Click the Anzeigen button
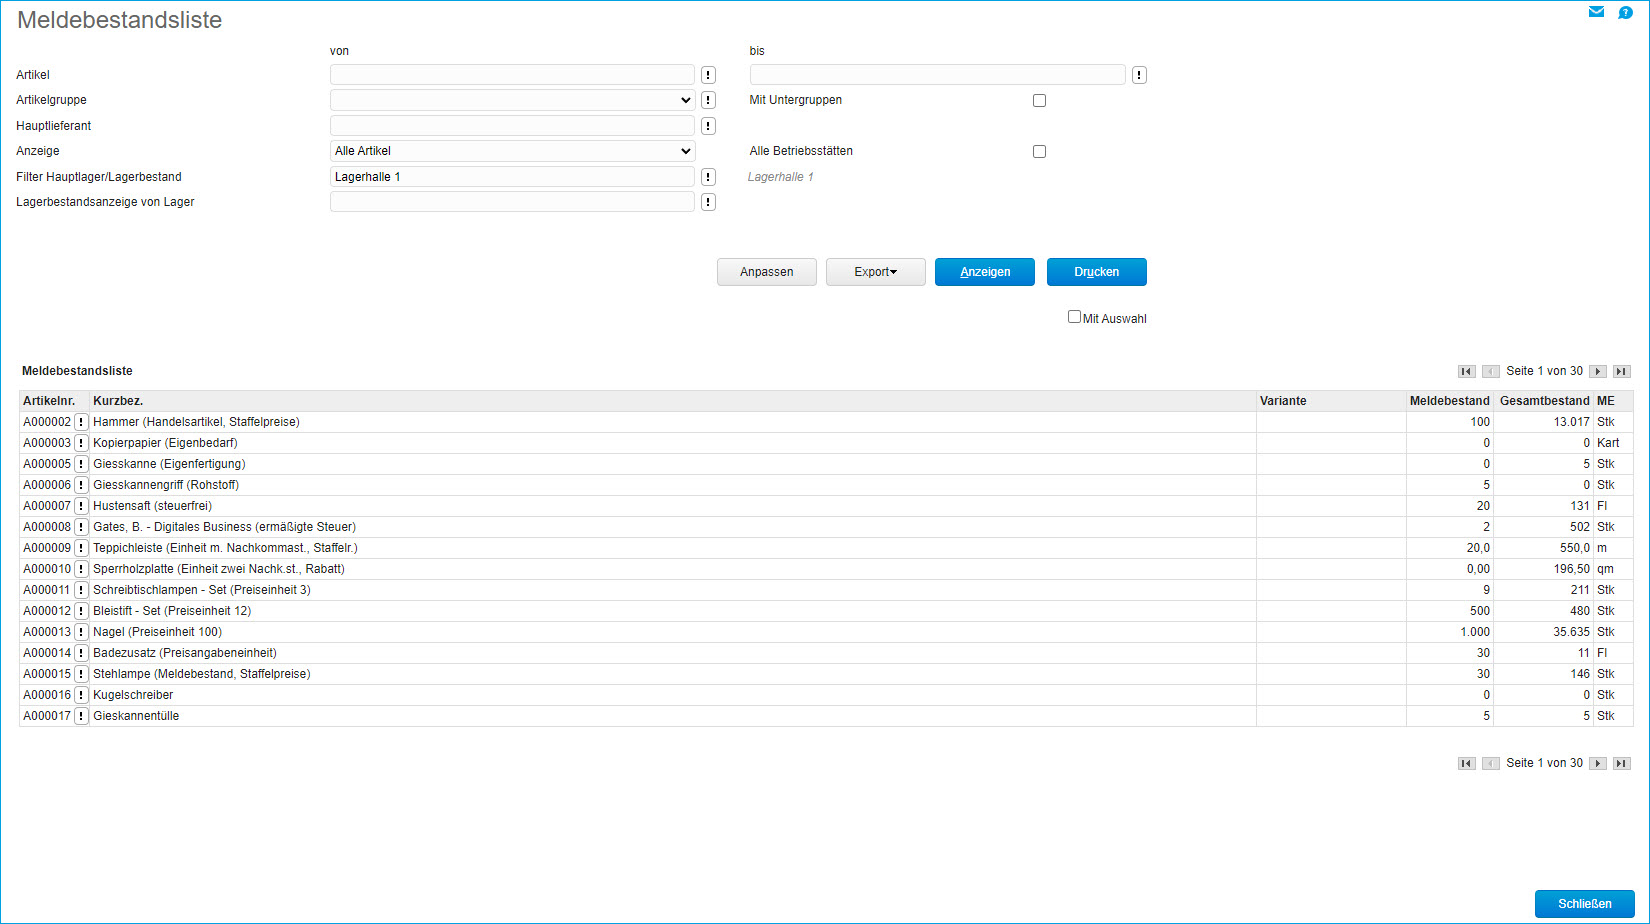Image resolution: width=1650 pixels, height=924 pixels. pyautogui.click(x=985, y=272)
